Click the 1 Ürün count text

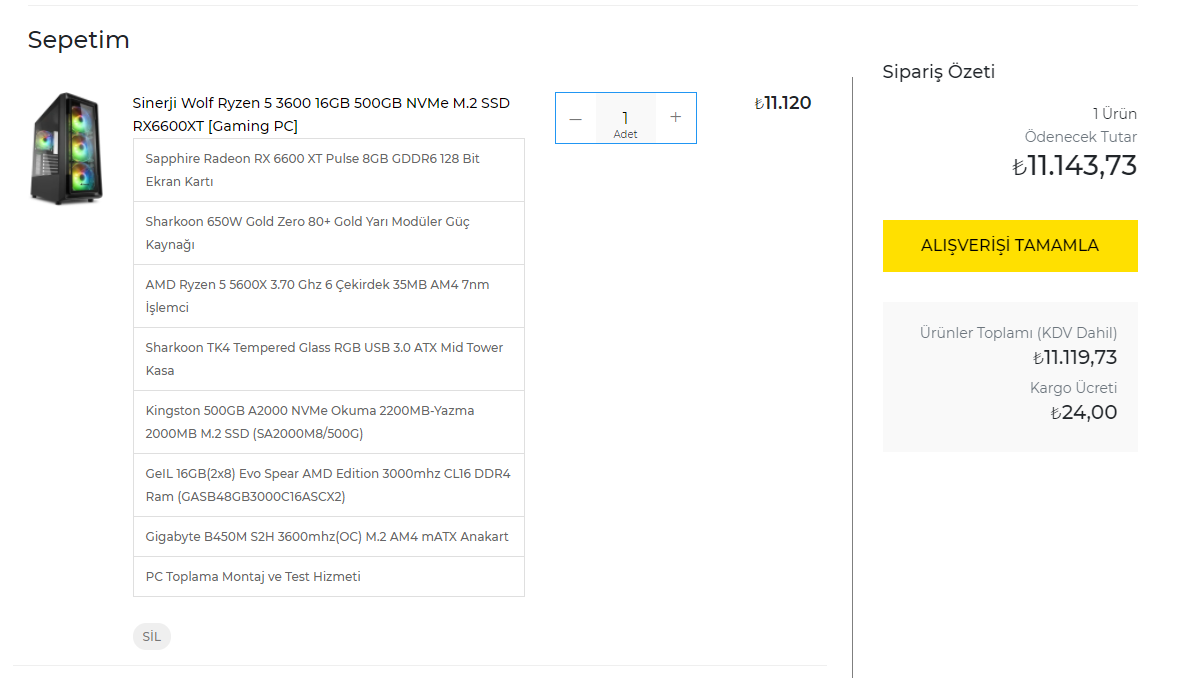click(x=1115, y=114)
